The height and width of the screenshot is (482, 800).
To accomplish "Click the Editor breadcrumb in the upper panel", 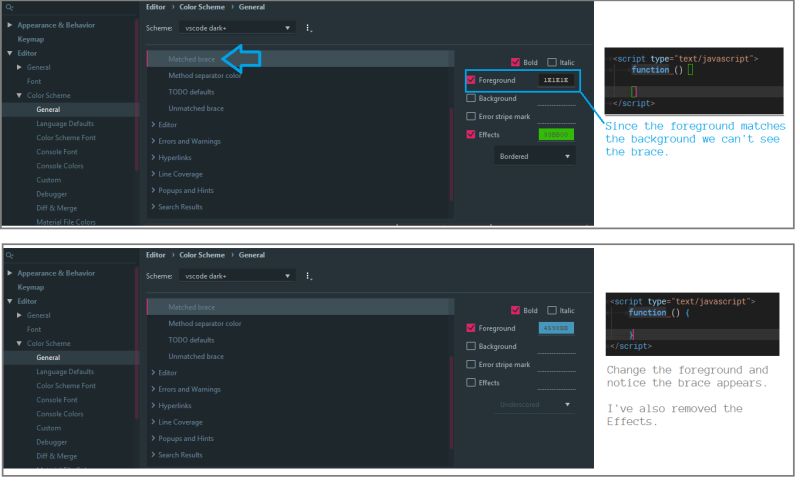I will pos(156,7).
